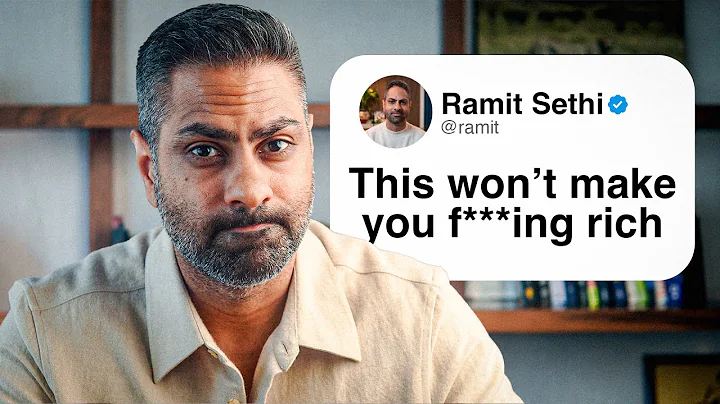
Task: Click the vertical wooden post behind the man
Action: tap(101, 124)
